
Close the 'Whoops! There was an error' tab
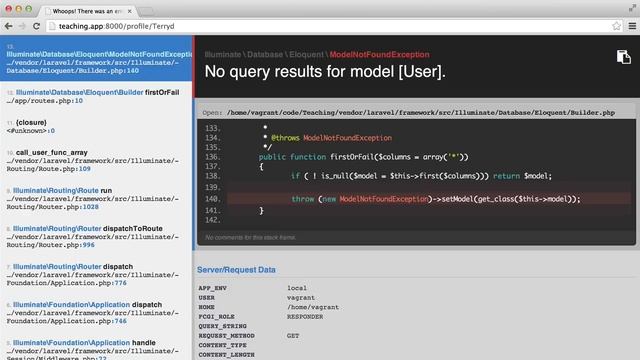click(x=129, y=11)
